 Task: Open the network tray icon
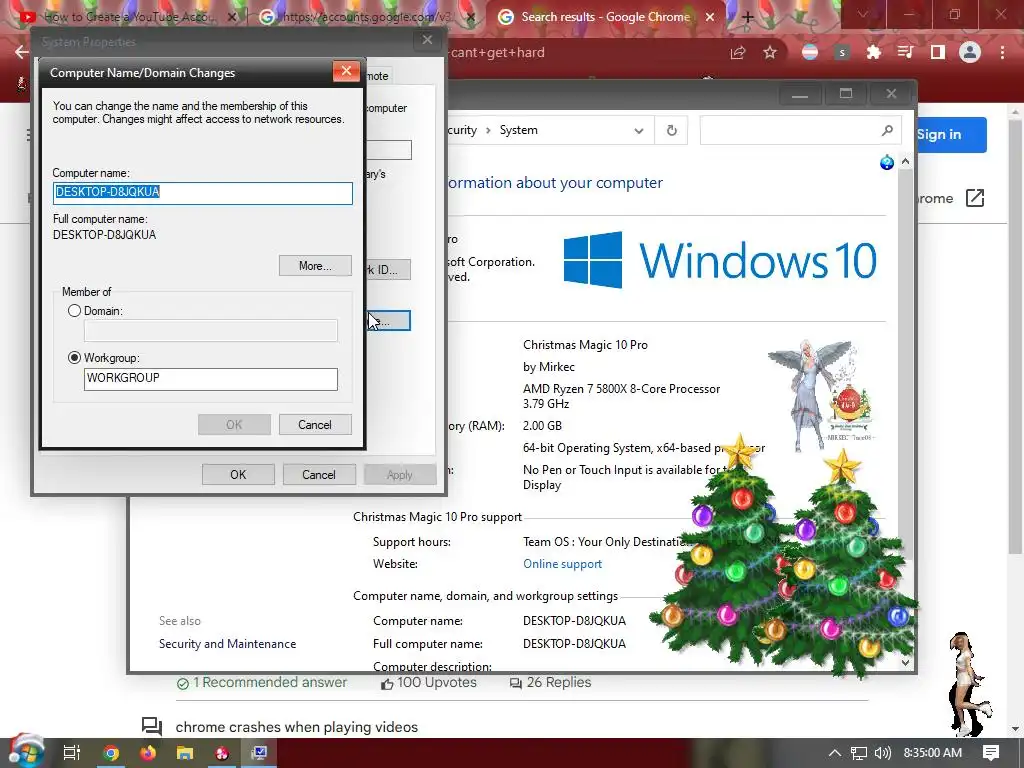pos(859,753)
